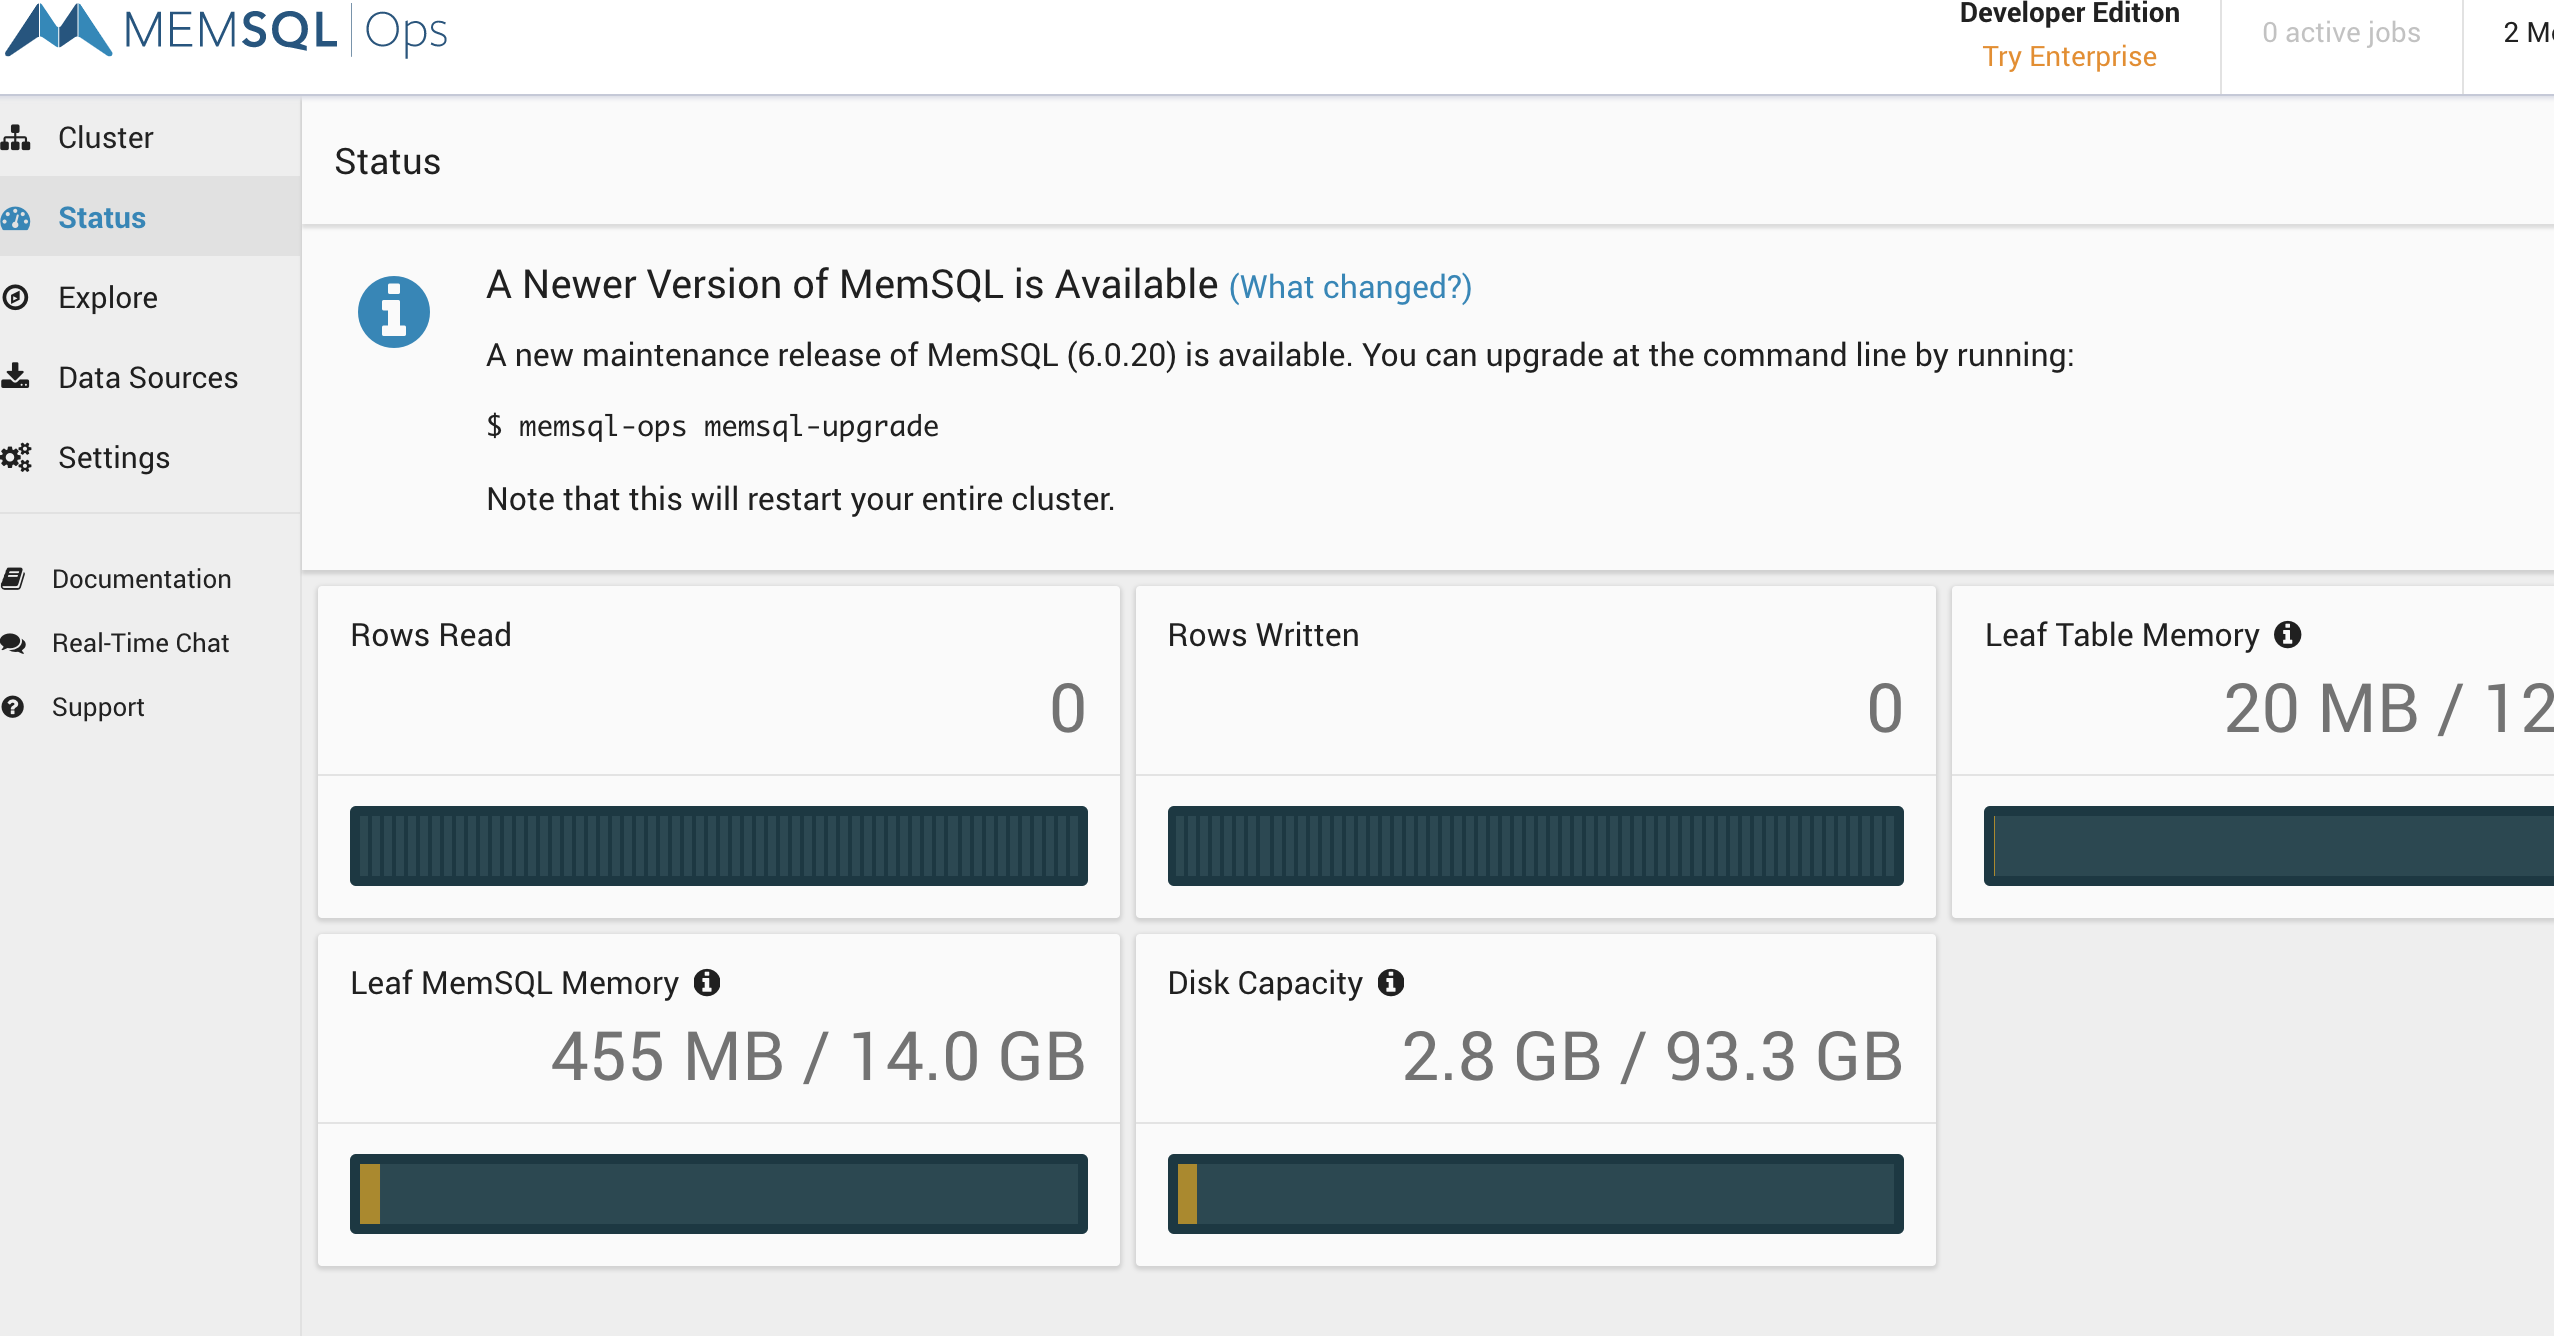This screenshot has width=2554, height=1336.
Task: Click the Settings gears icon
Action: point(16,457)
